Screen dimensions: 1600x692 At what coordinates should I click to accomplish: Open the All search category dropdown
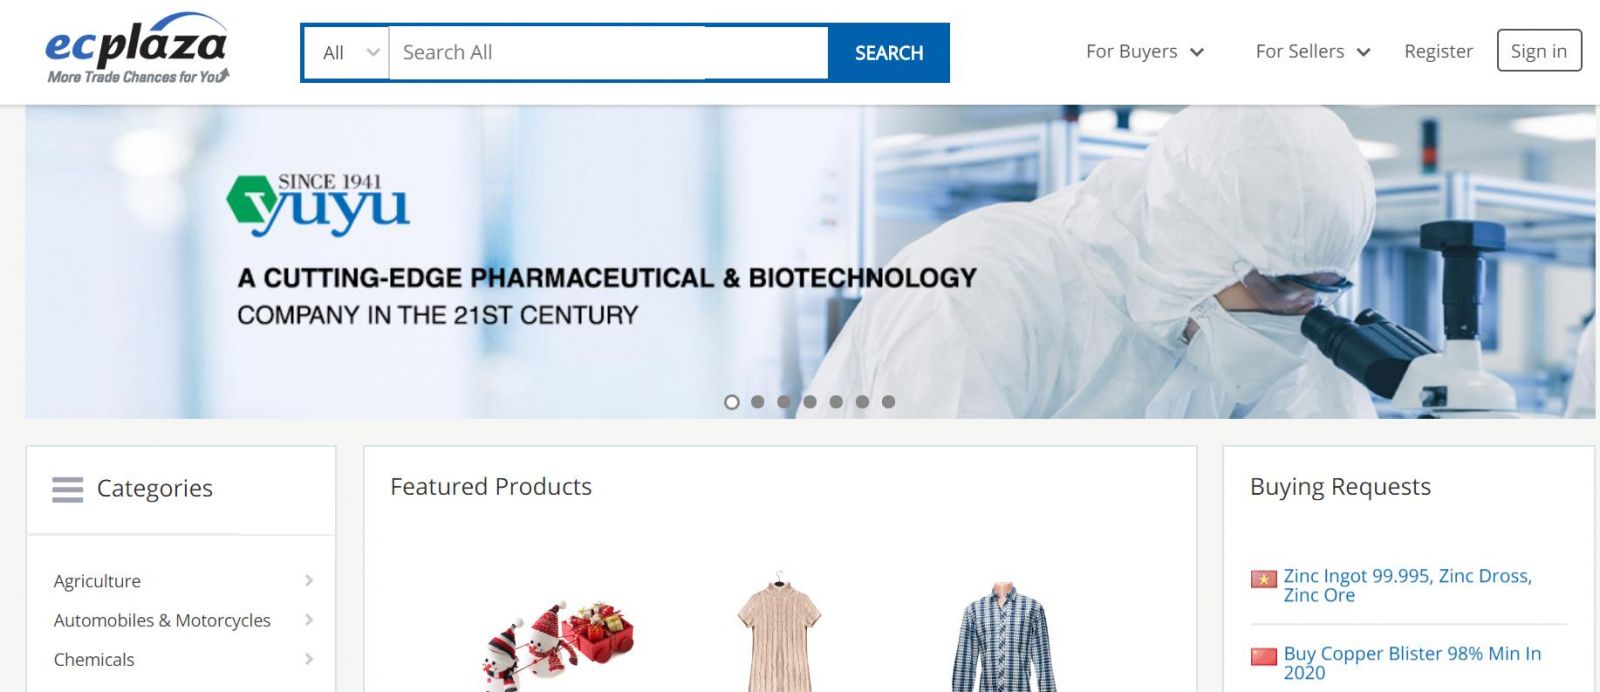[347, 53]
